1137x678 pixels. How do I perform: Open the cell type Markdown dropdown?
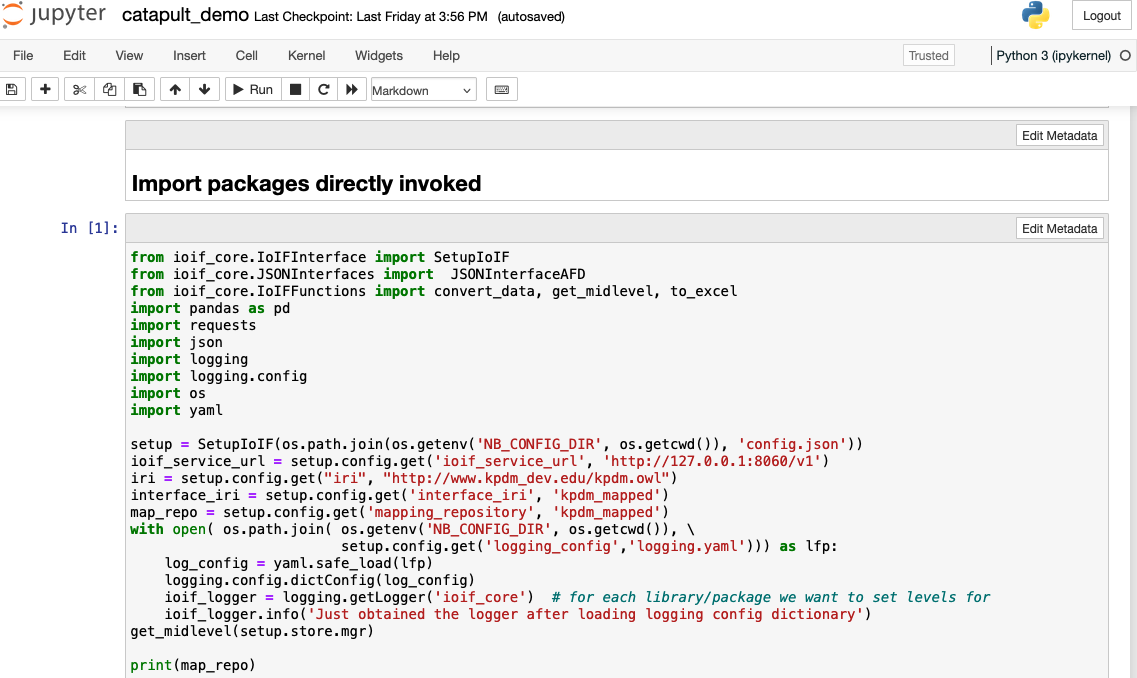click(423, 90)
